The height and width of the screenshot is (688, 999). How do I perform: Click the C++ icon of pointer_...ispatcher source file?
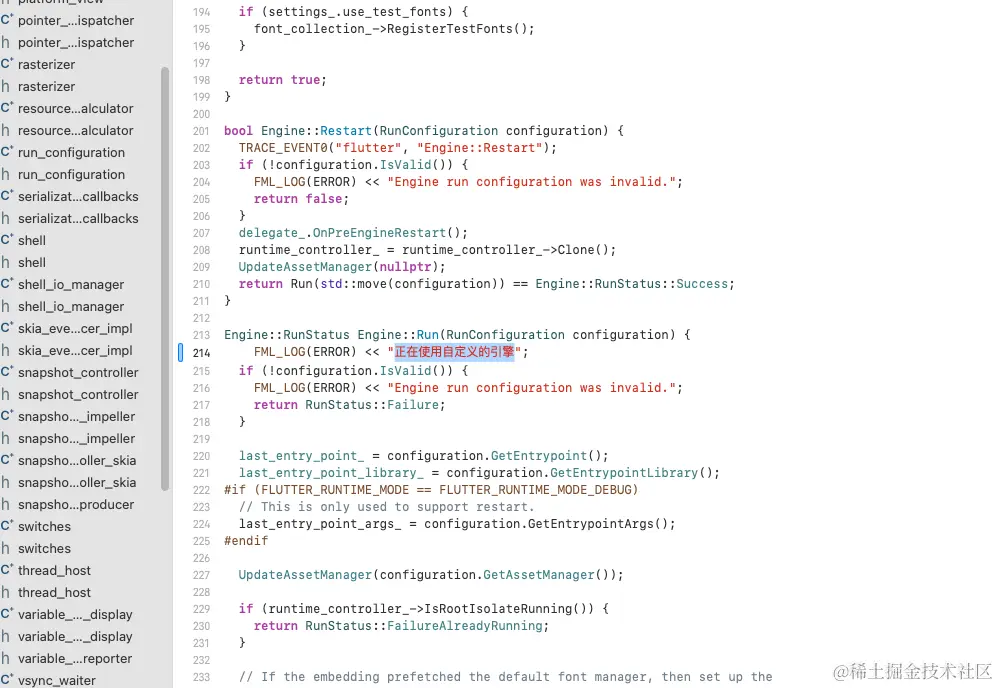7,20
